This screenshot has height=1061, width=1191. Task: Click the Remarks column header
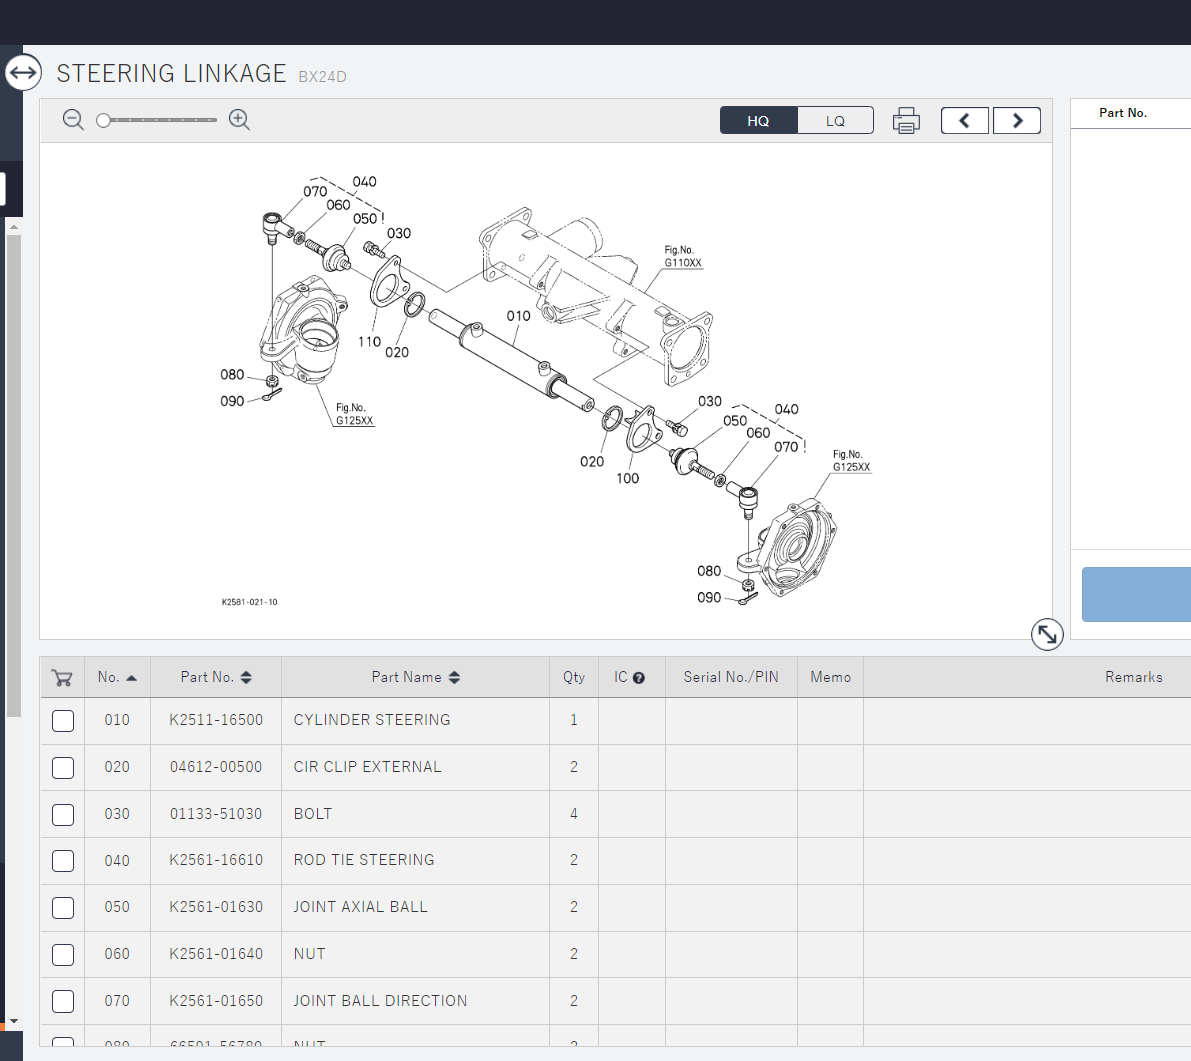[x=1133, y=677]
